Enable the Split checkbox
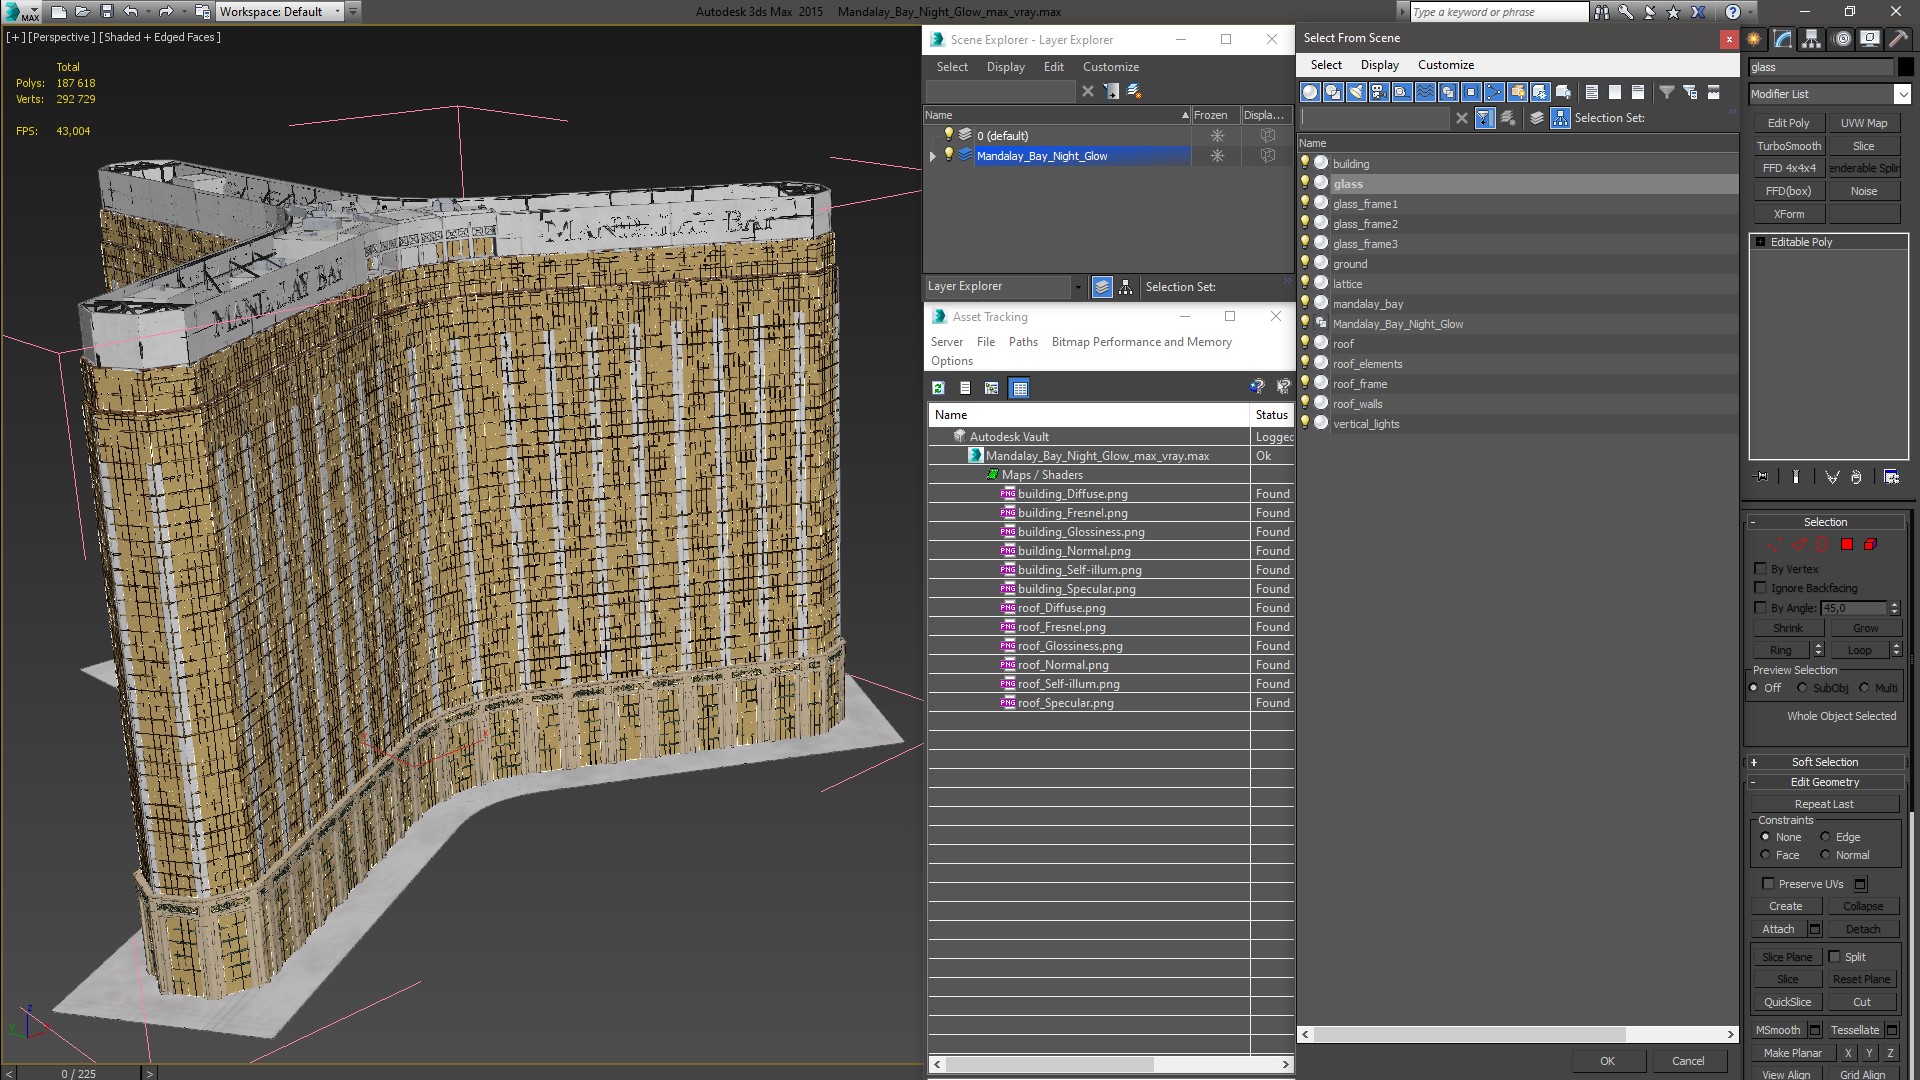This screenshot has width=1920, height=1080. (x=1835, y=956)
